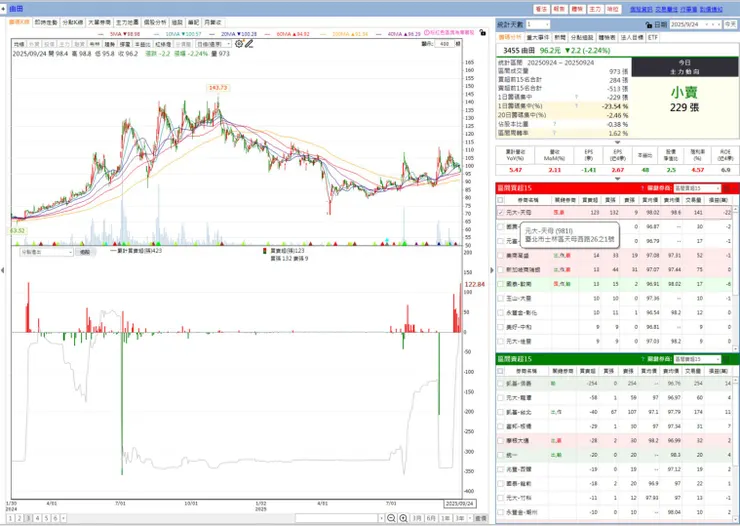The height and width of the screenshot is (526, 740).
Task: Tick the checkbox for 摩根大通
Action: [501, 441]
